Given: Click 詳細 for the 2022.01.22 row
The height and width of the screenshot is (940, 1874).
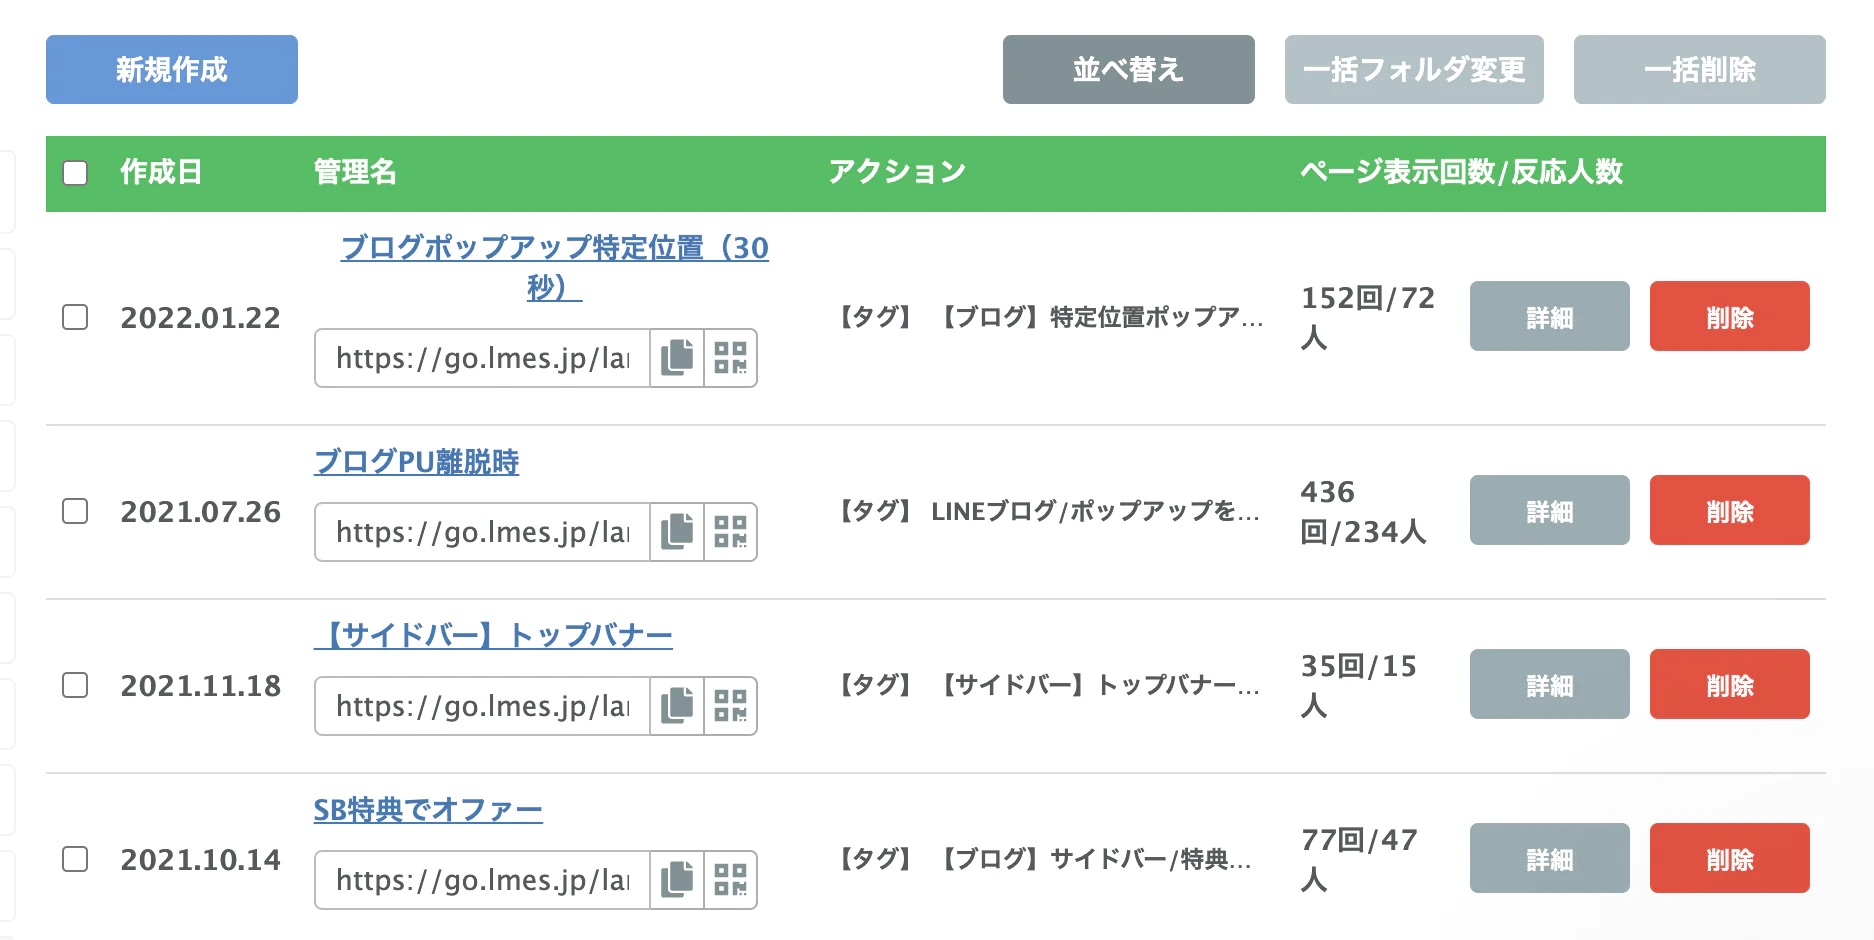Looking at the screenshot, I should pyautogui.click(x=1549, y=317).
